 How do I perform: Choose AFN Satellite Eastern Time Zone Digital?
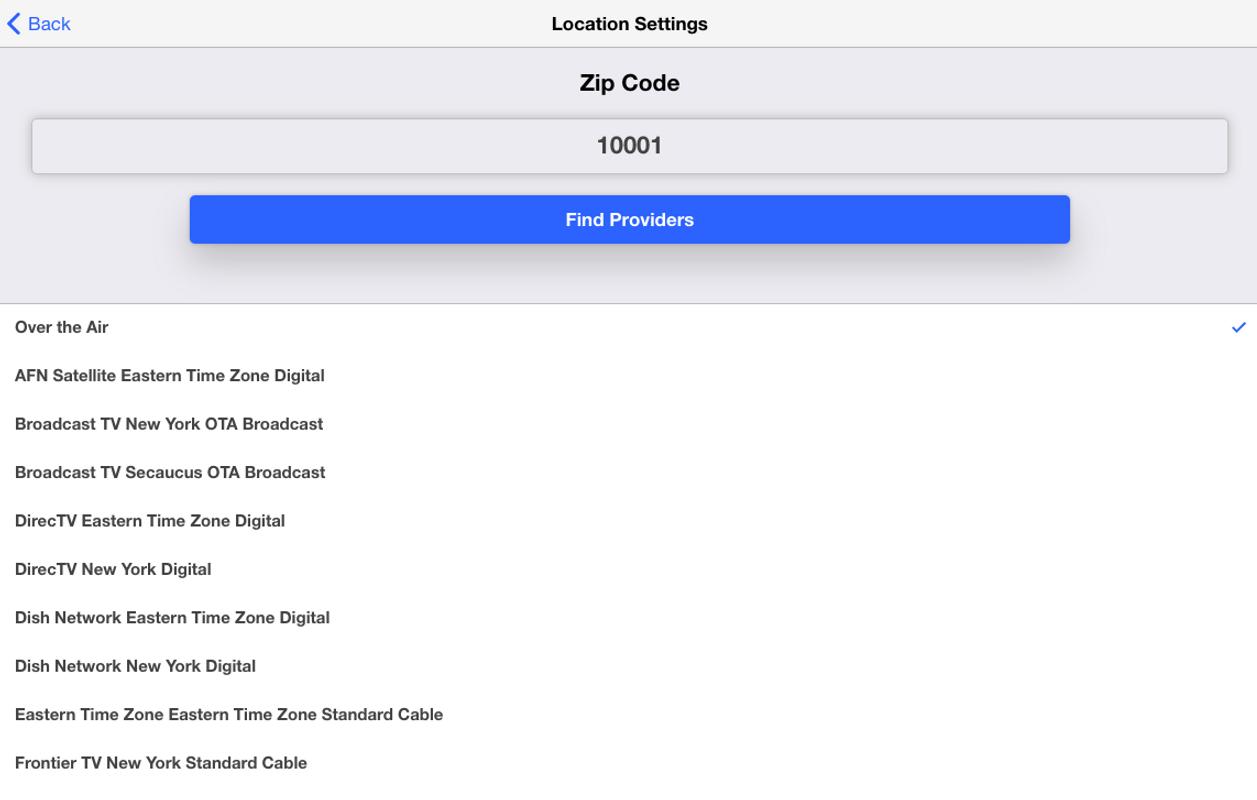pyautogui.click(x=628, y=376)
